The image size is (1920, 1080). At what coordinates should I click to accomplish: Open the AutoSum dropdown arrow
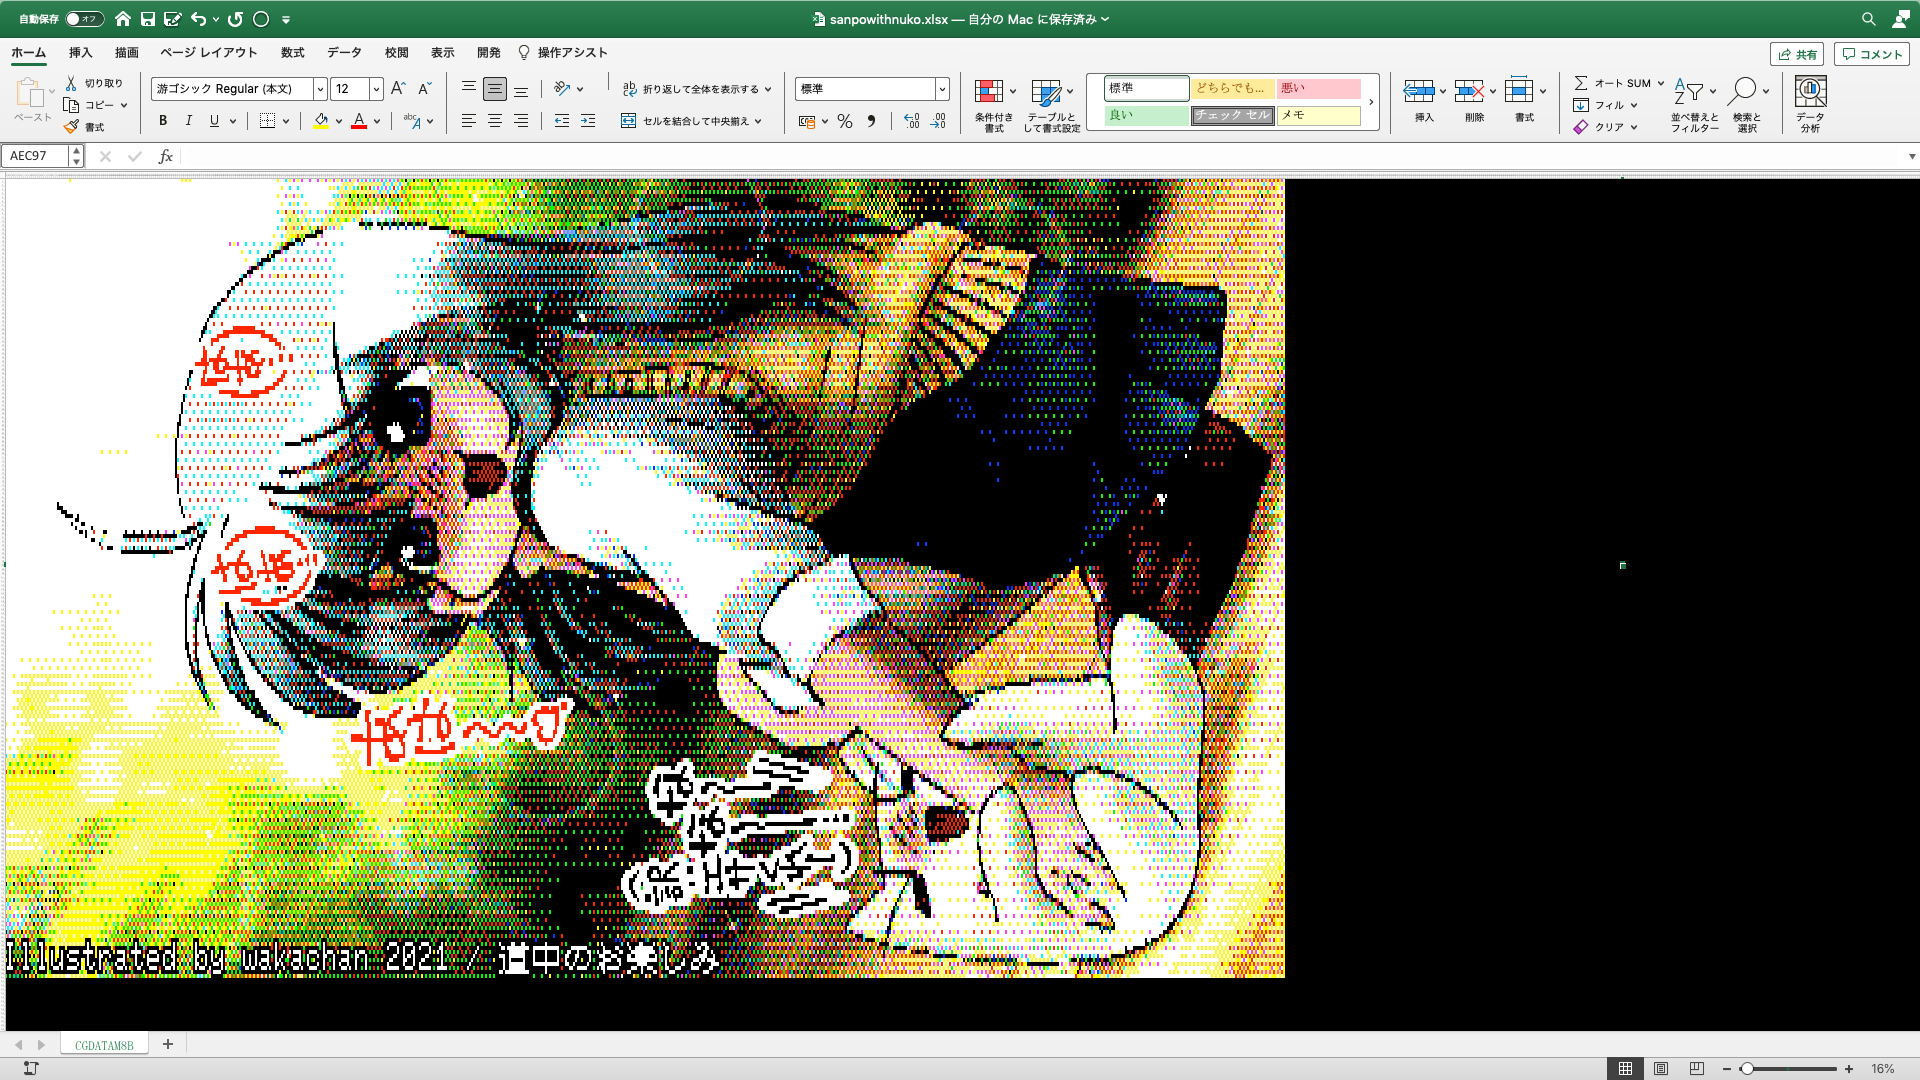click(x=1661, y=83)
